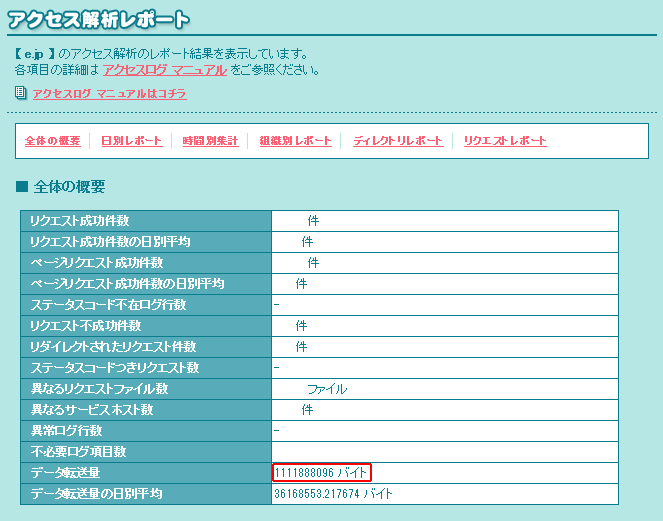The height and width of the screenshot is (521, 663).
Task: Click the document icon beside the manual link
Action: pyautogui.click(x=21, y=93)
